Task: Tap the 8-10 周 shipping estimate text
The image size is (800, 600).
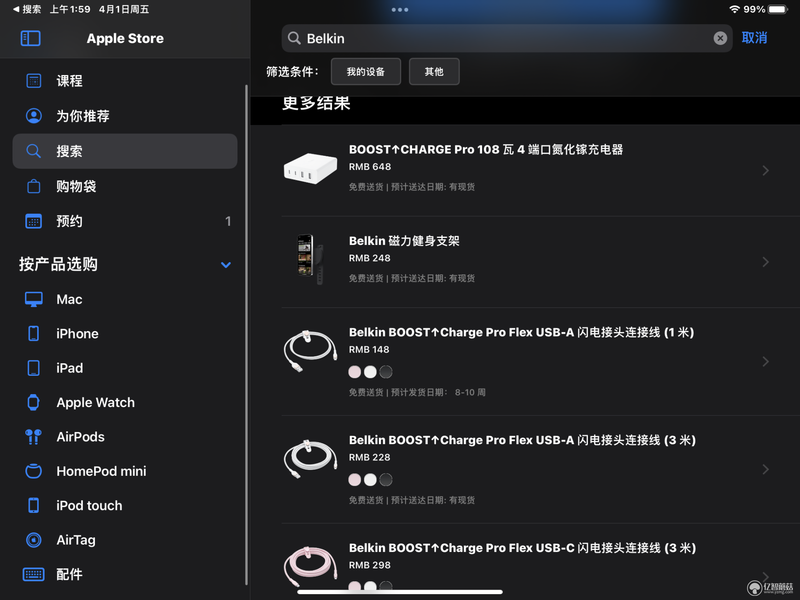Action: pyautogui.click(x=470, y=392)
